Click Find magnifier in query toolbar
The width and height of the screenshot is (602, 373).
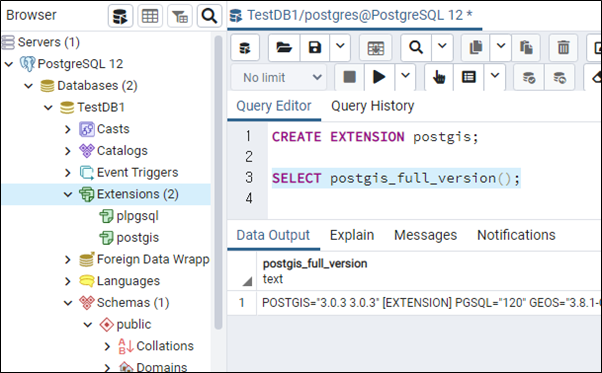[416, 48]
